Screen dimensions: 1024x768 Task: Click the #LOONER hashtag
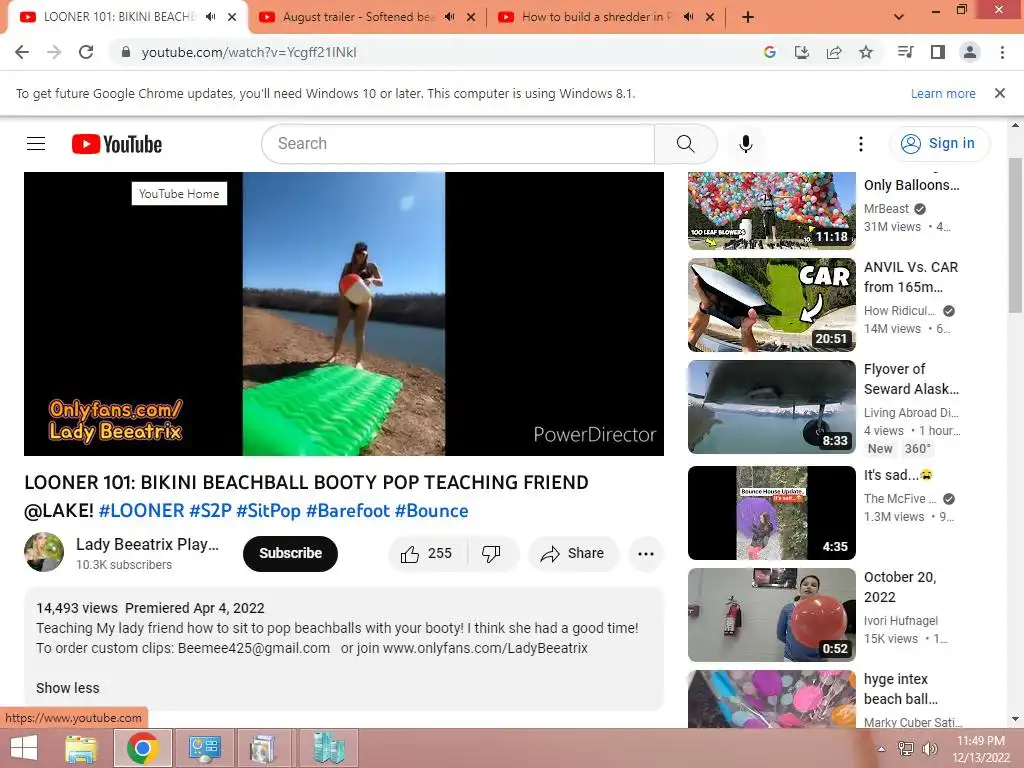click(142, 511)
